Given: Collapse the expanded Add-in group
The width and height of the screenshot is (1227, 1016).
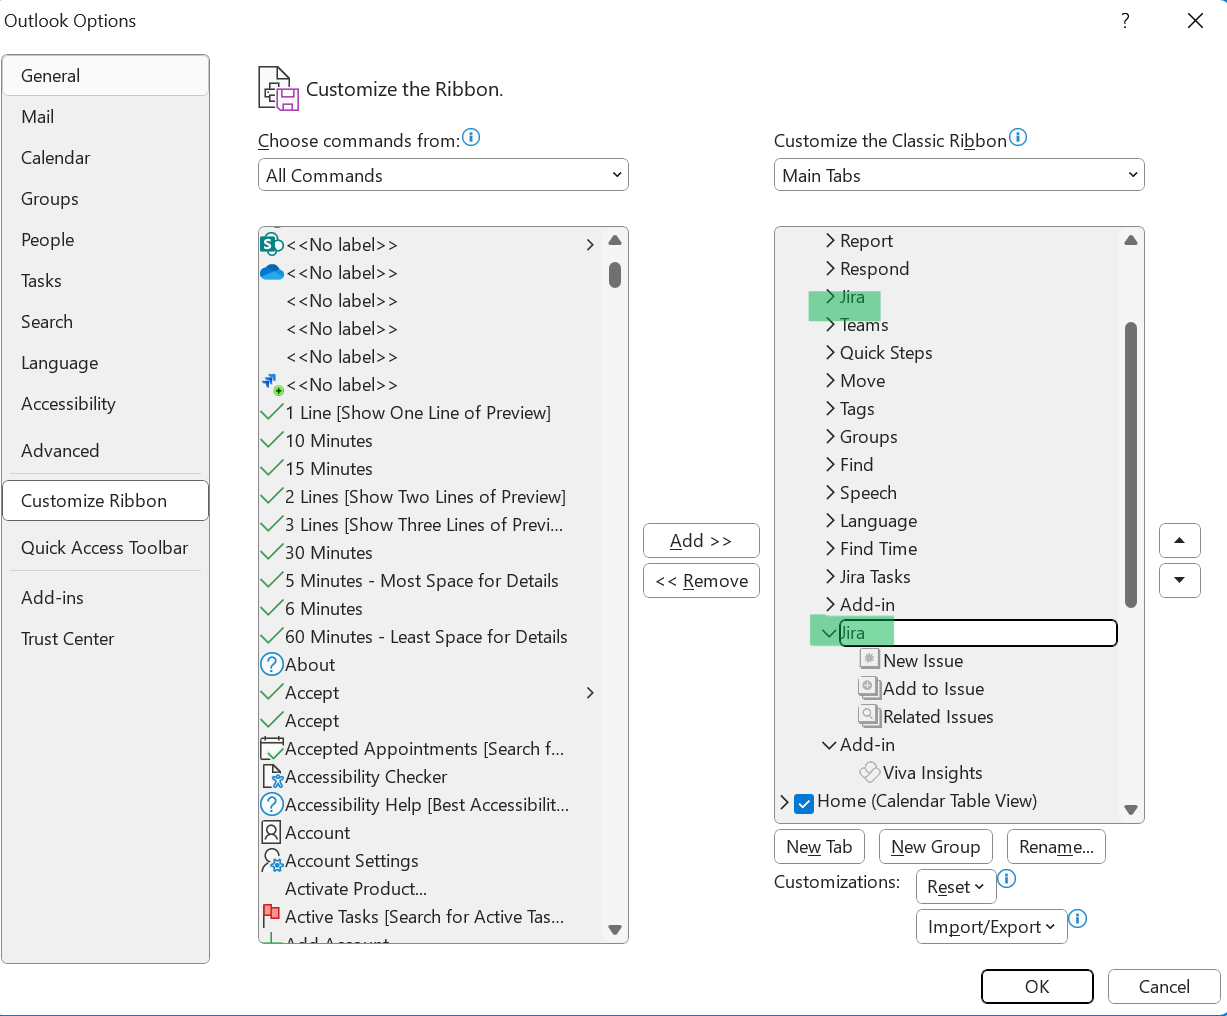Looking at the screenshot, I should point(829,745).
